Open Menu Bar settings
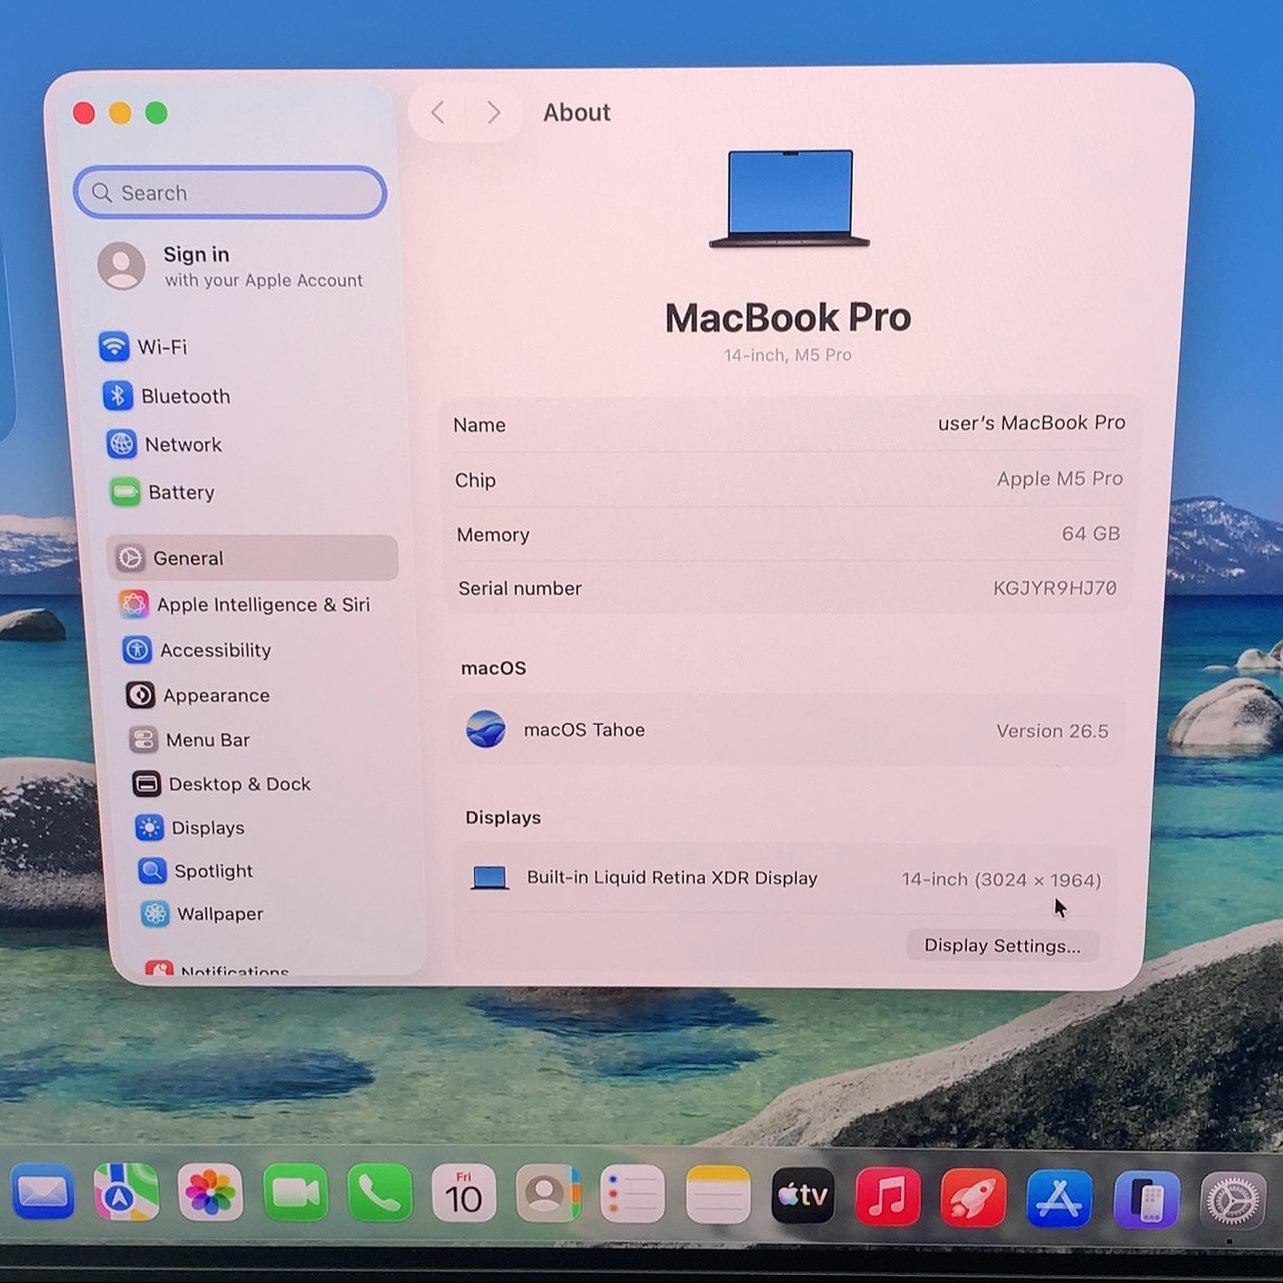 [189, 740]
